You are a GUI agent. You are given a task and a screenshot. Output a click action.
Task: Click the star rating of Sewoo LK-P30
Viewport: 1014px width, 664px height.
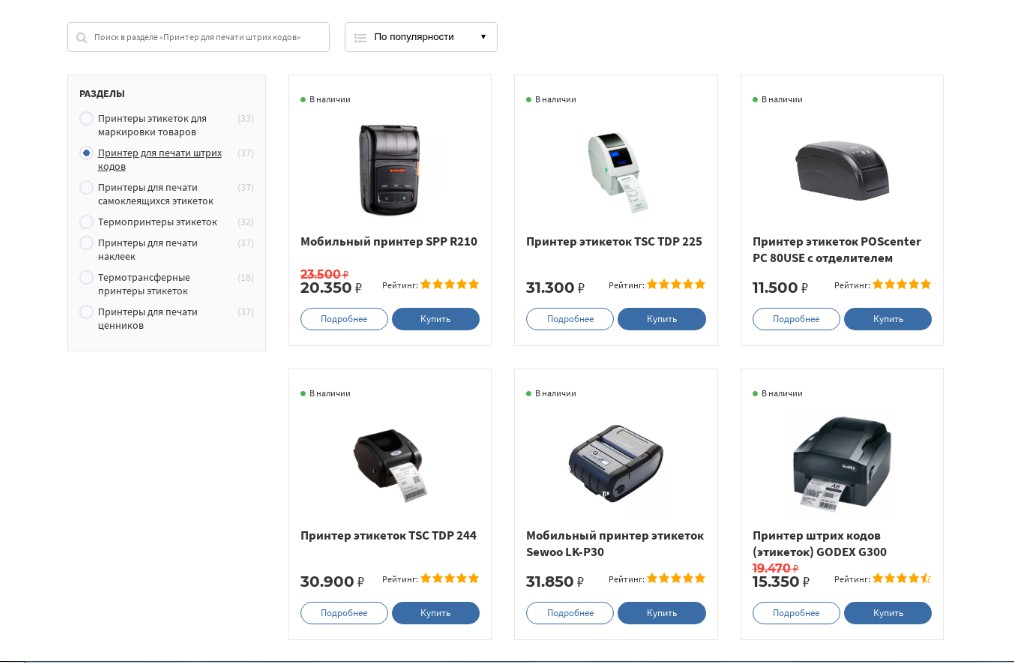coord(676,578)
